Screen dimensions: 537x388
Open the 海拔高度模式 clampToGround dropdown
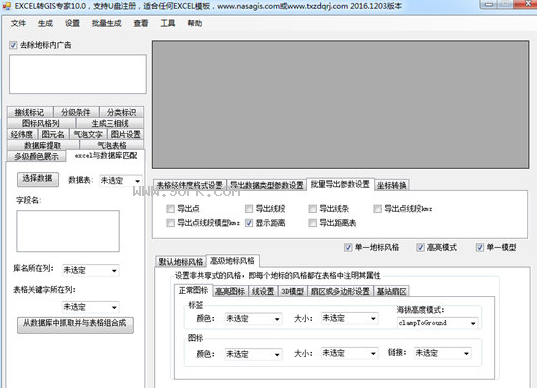[x=437, y=323]
